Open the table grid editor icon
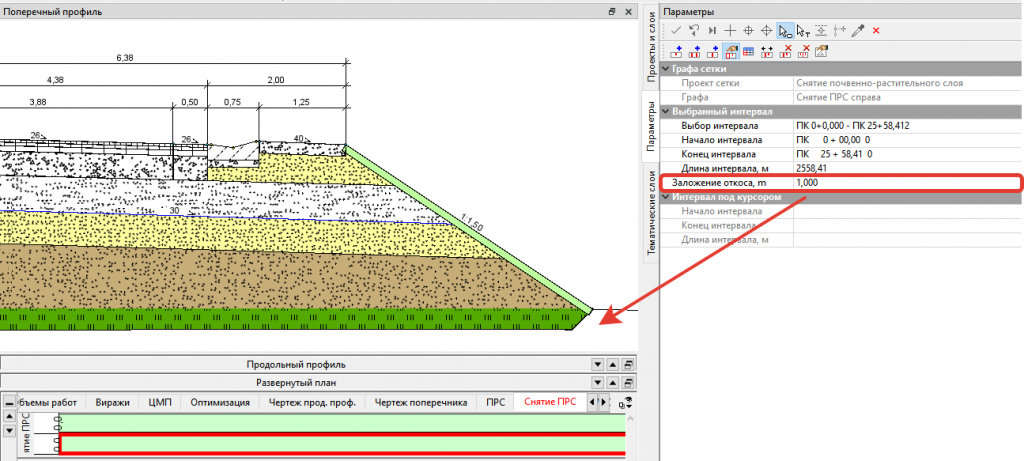 click(x=749, y=51)
